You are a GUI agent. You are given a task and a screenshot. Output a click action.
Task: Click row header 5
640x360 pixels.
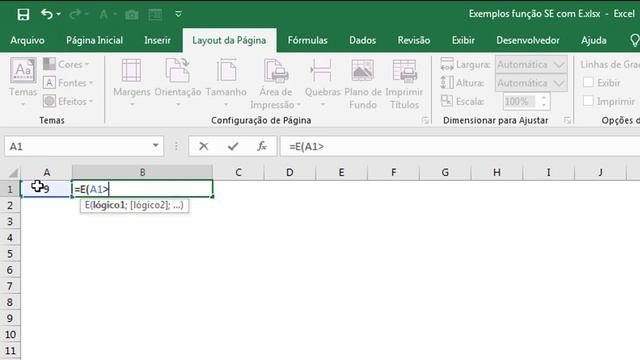[x=10, y=253]
